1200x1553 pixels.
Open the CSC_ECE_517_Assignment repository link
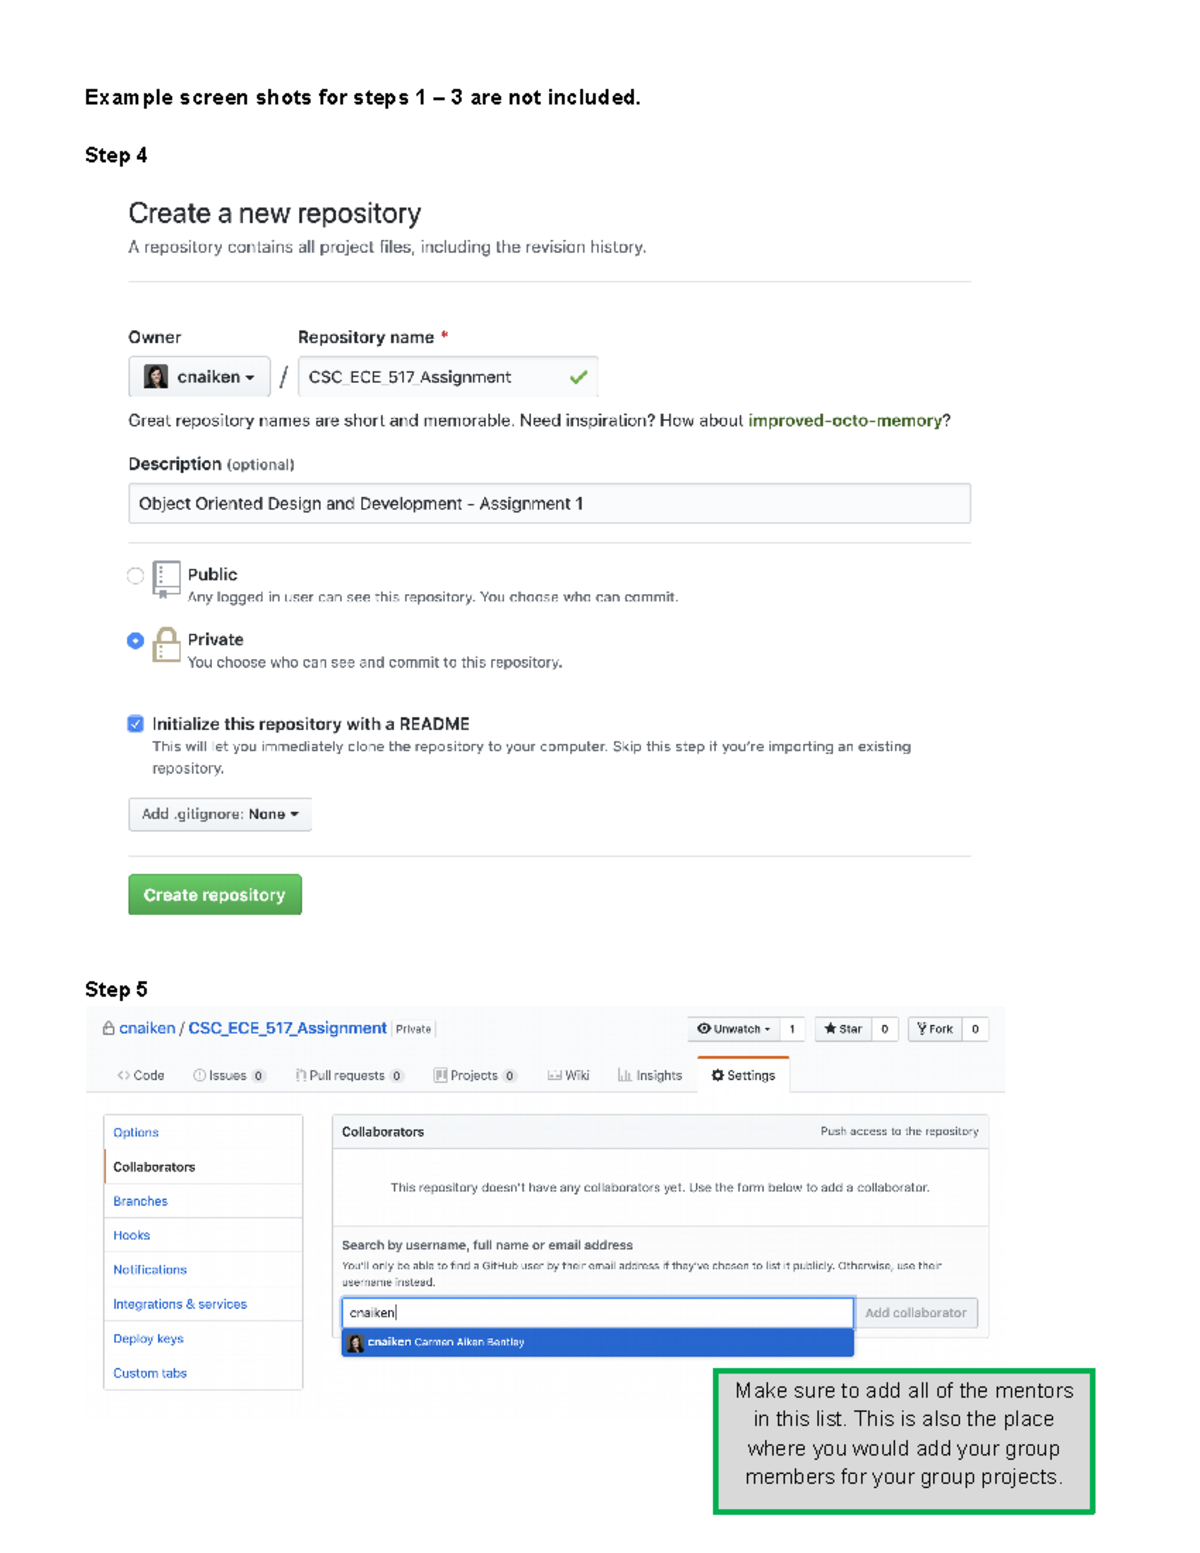point(286,1028)
